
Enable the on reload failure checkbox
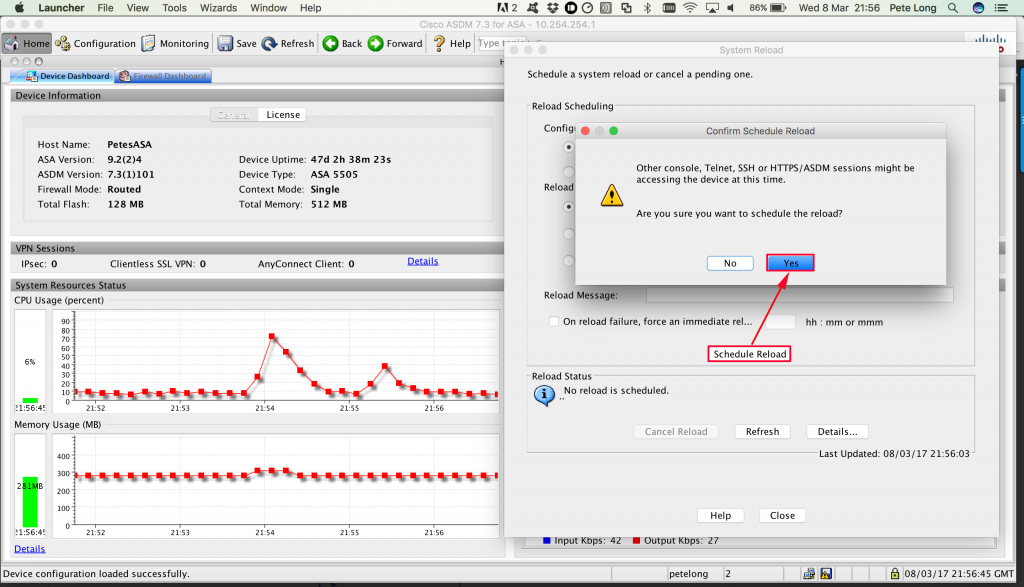(x=554, y=321)
